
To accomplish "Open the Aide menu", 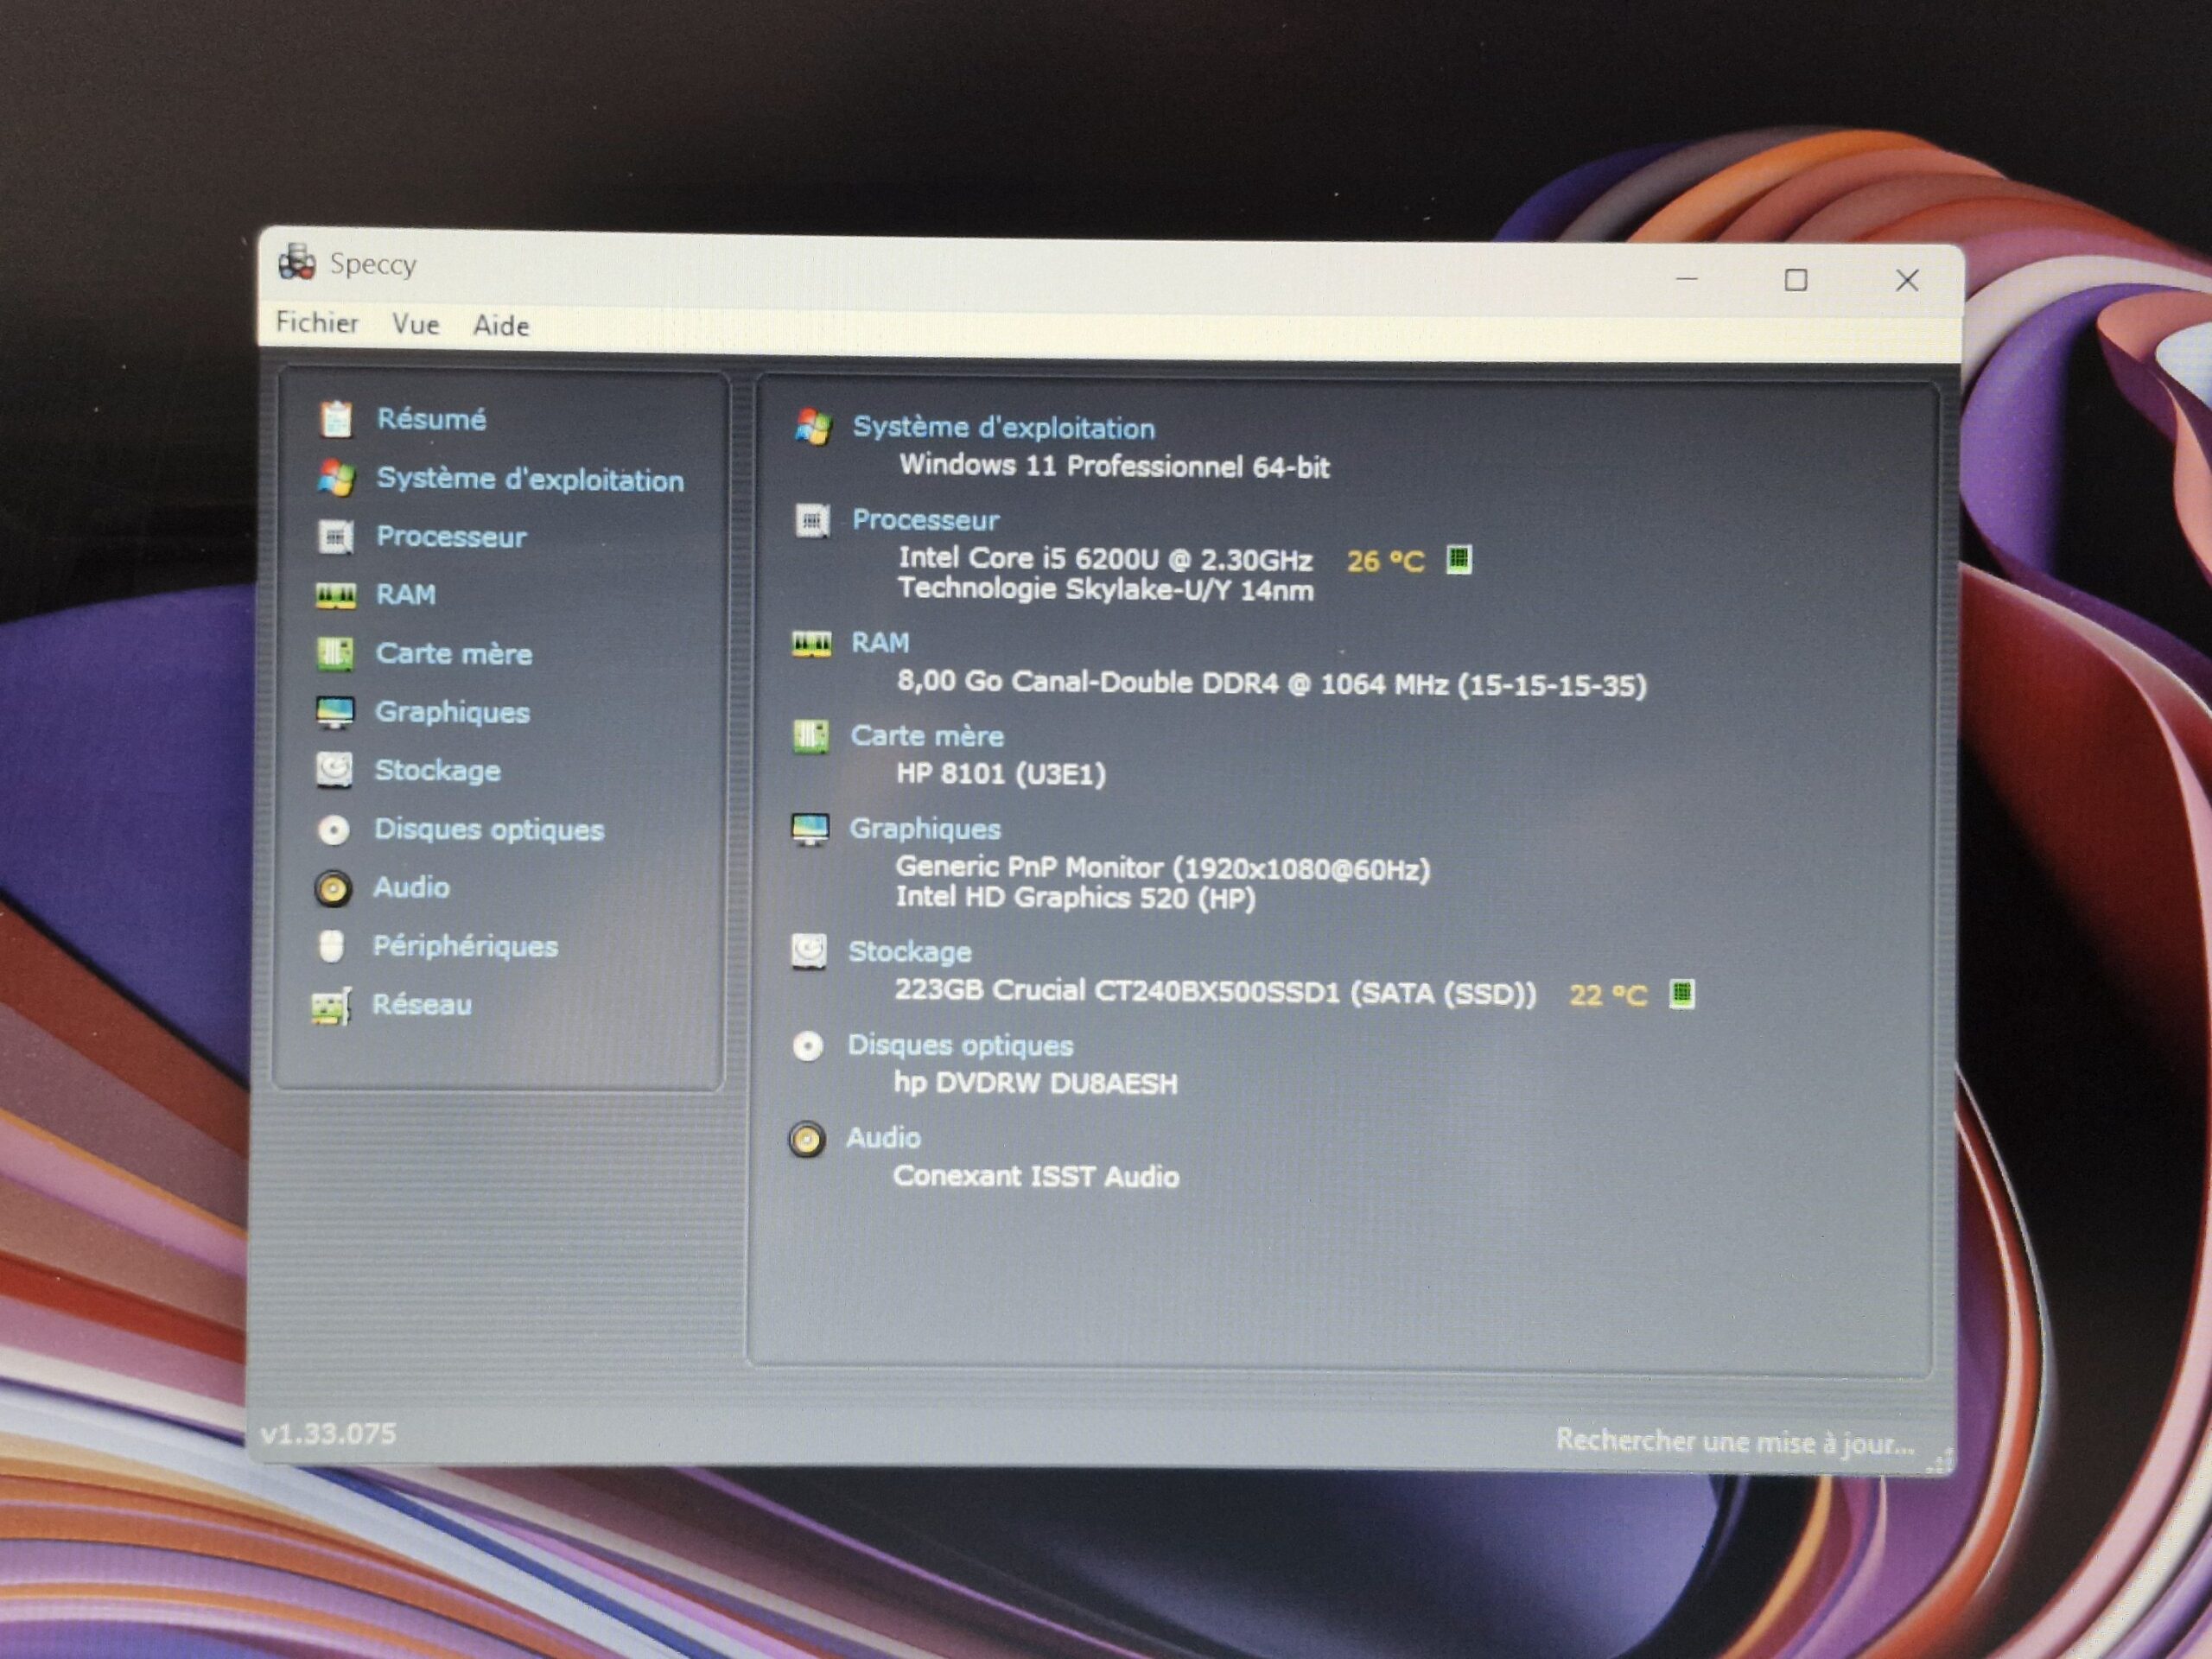I will click(501, 325).
